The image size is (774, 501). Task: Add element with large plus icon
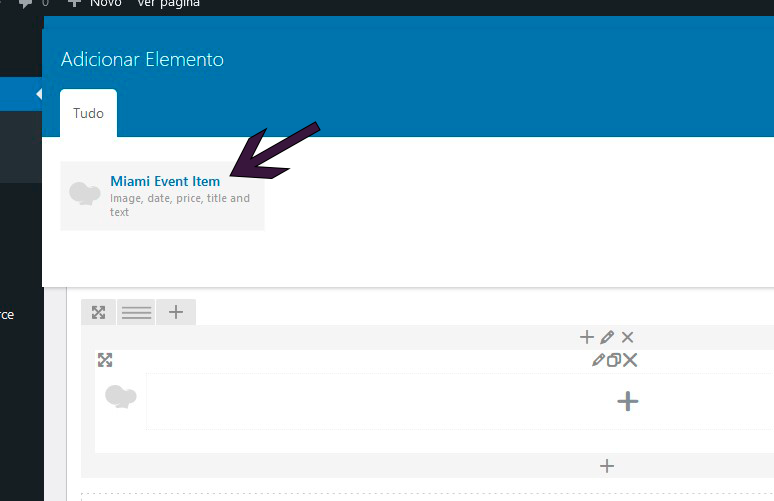[627, 401]
